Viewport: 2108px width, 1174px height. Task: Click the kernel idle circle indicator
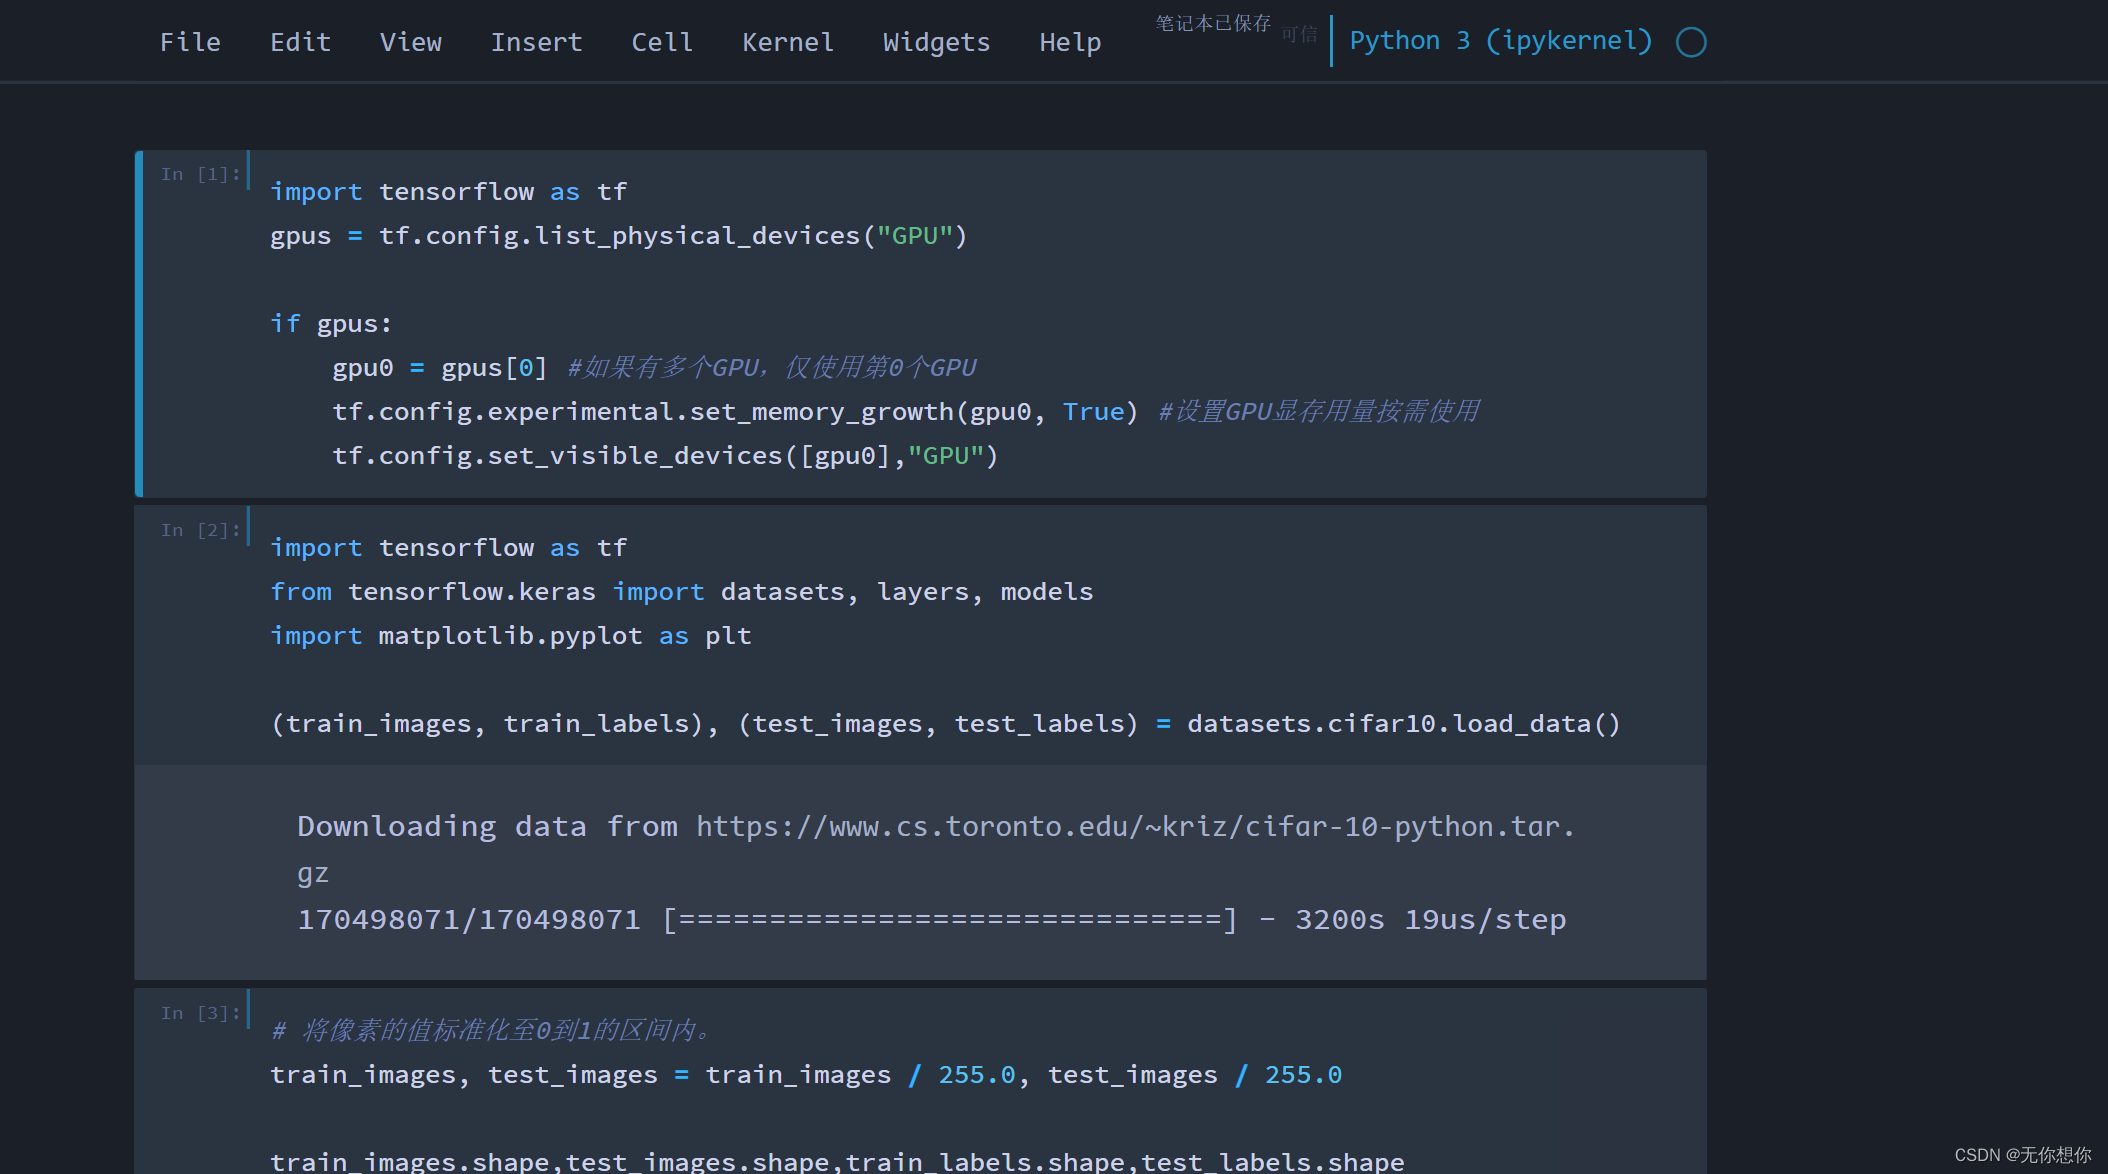tap(1691, 42)
